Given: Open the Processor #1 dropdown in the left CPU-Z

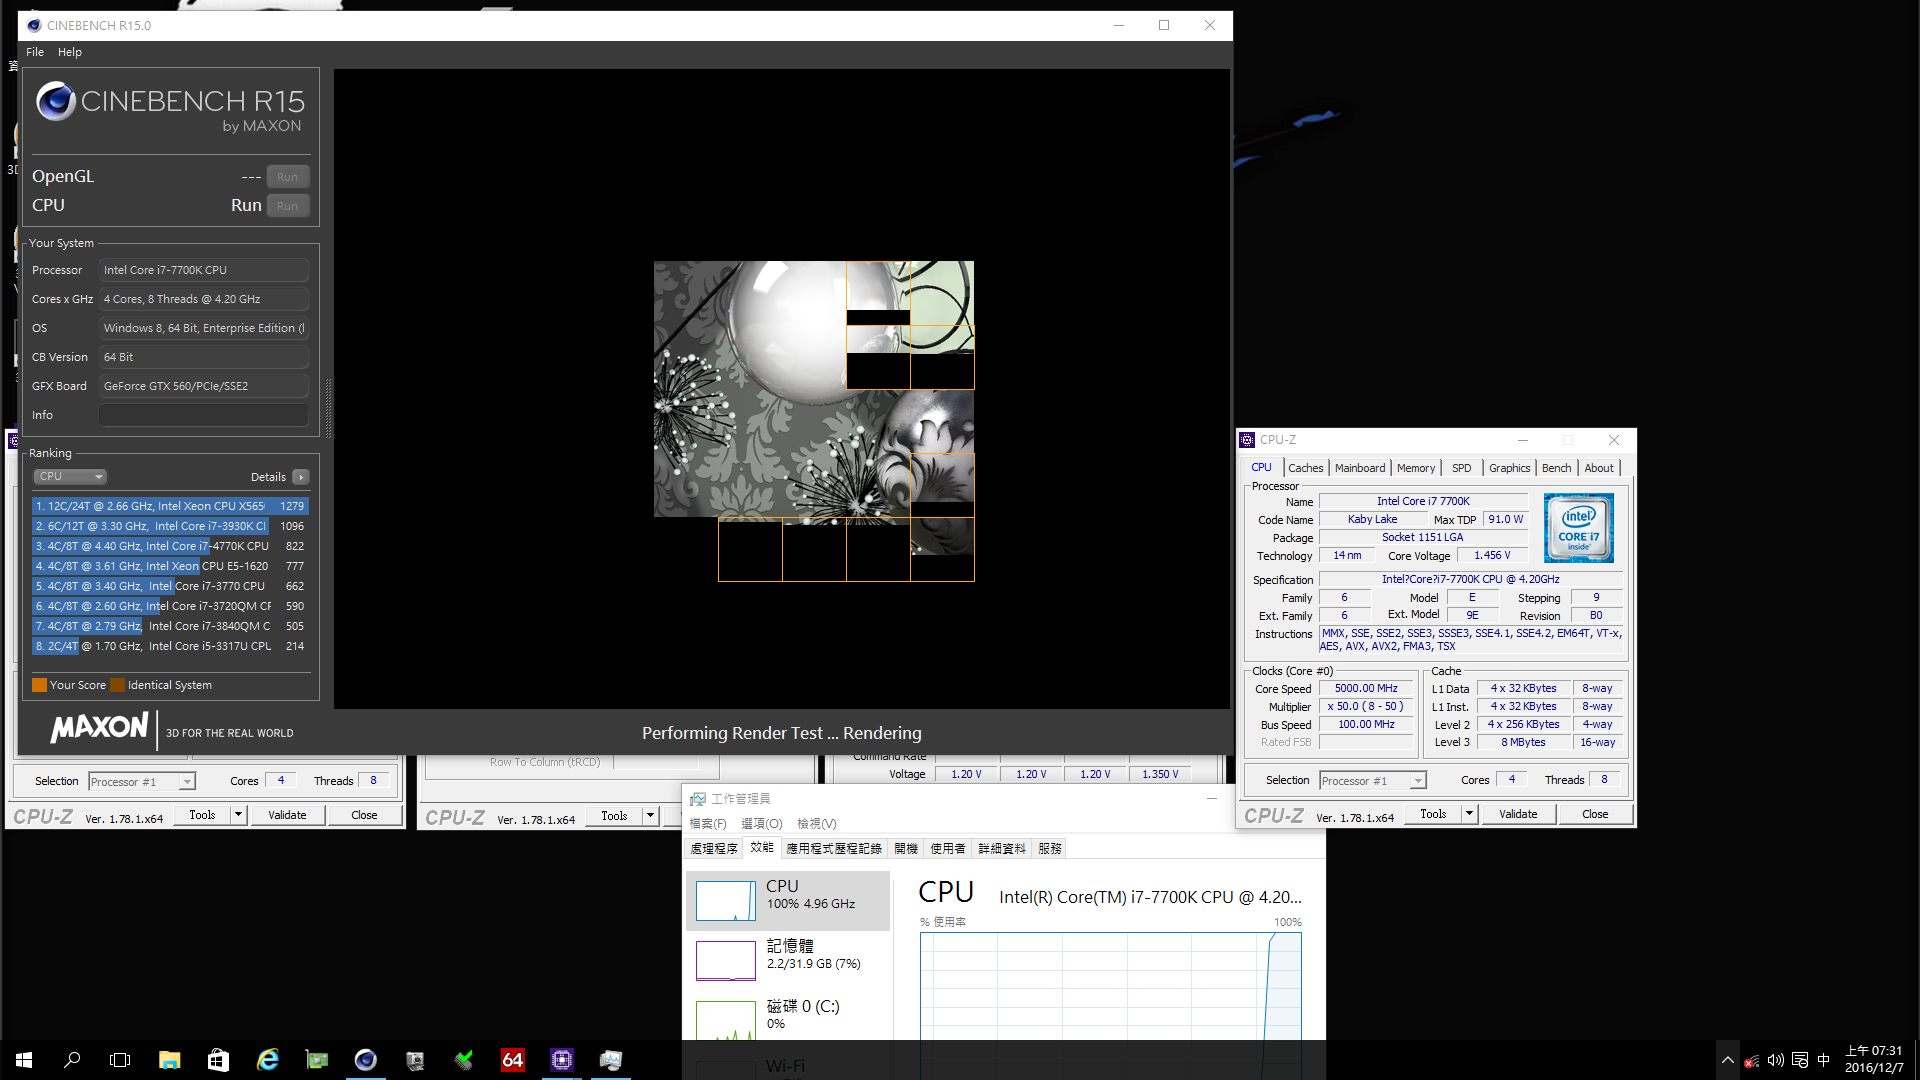Looking at the screenshot, I should pyautogui.click(x=142, y=782).
